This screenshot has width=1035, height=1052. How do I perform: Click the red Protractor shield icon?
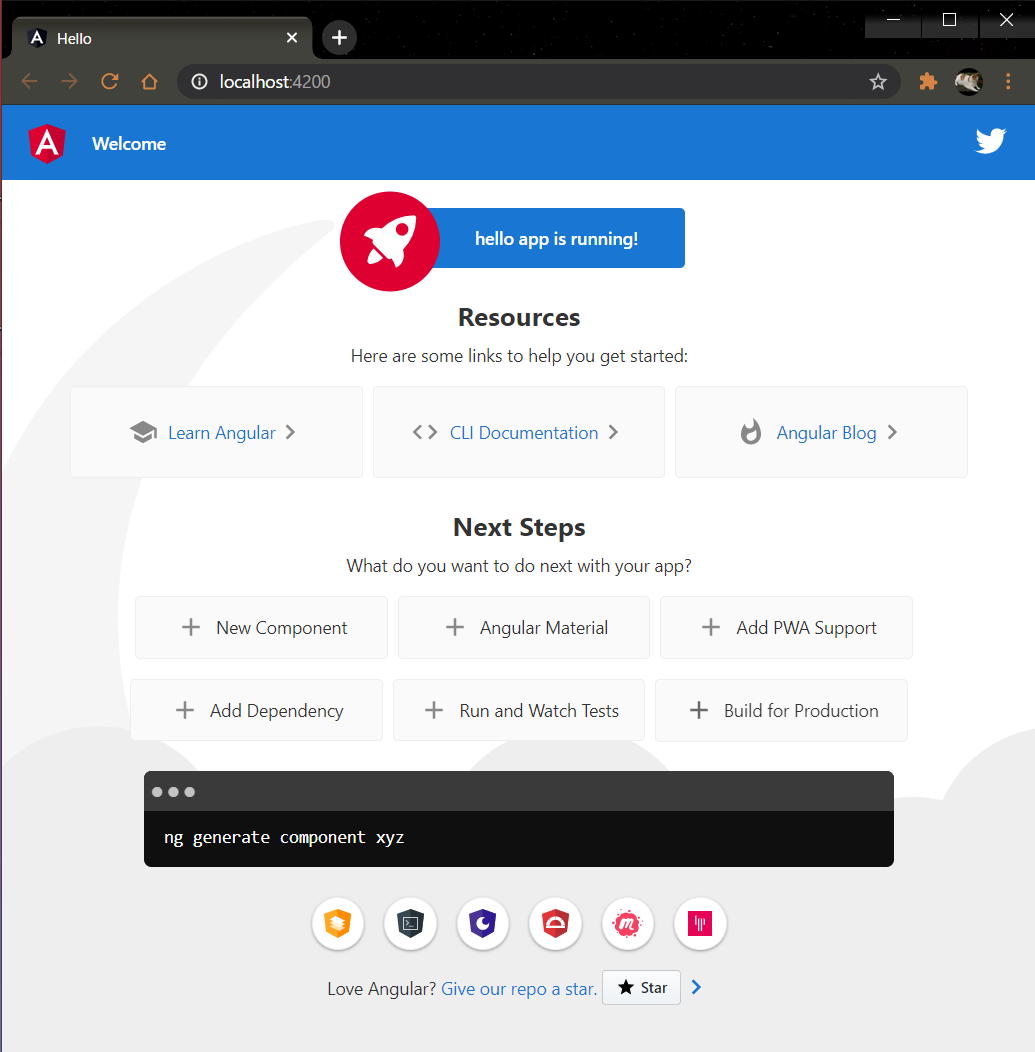555,924
